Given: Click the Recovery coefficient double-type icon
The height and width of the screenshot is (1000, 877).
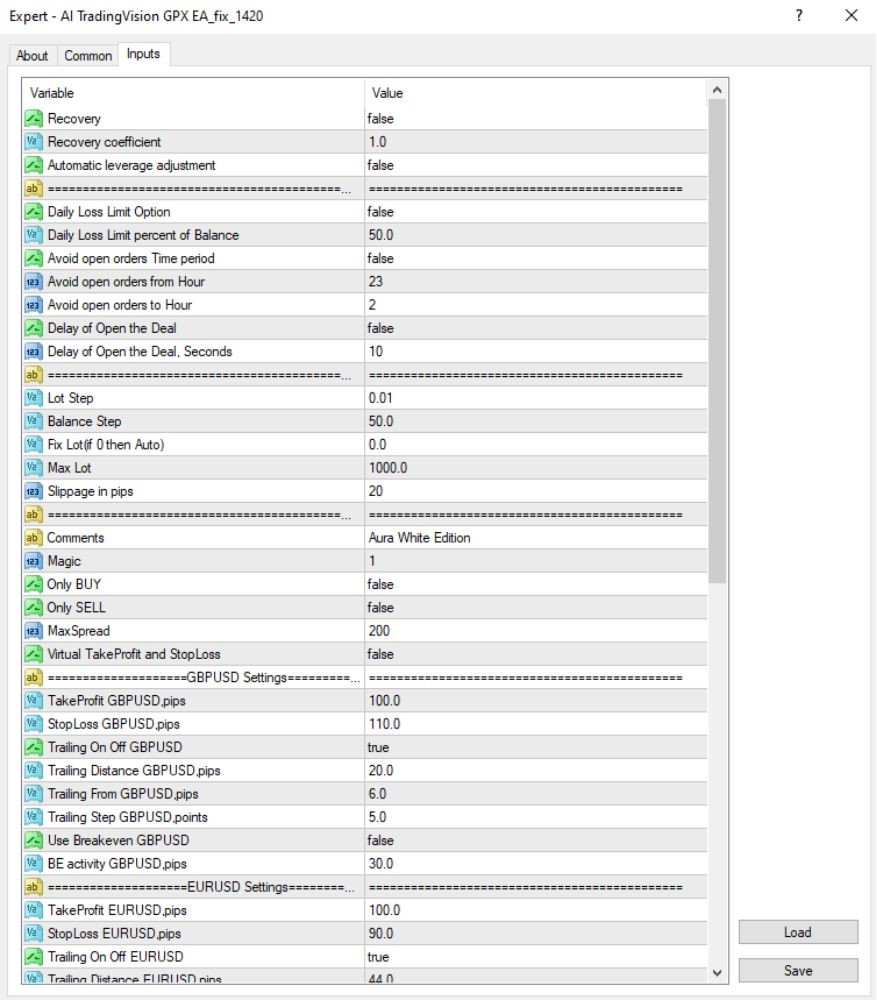Looking at the screenshot, I should (x=33, y=142).
